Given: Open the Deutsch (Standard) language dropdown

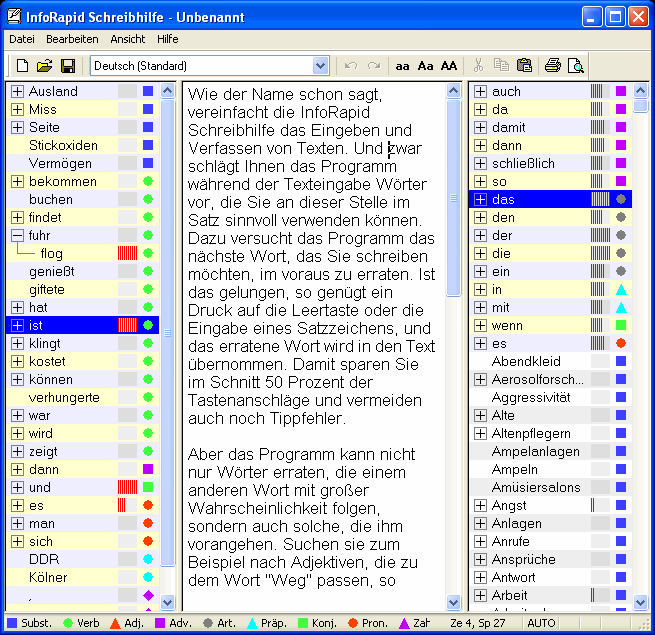Looking at the screenshot, I should coord(320,66).
